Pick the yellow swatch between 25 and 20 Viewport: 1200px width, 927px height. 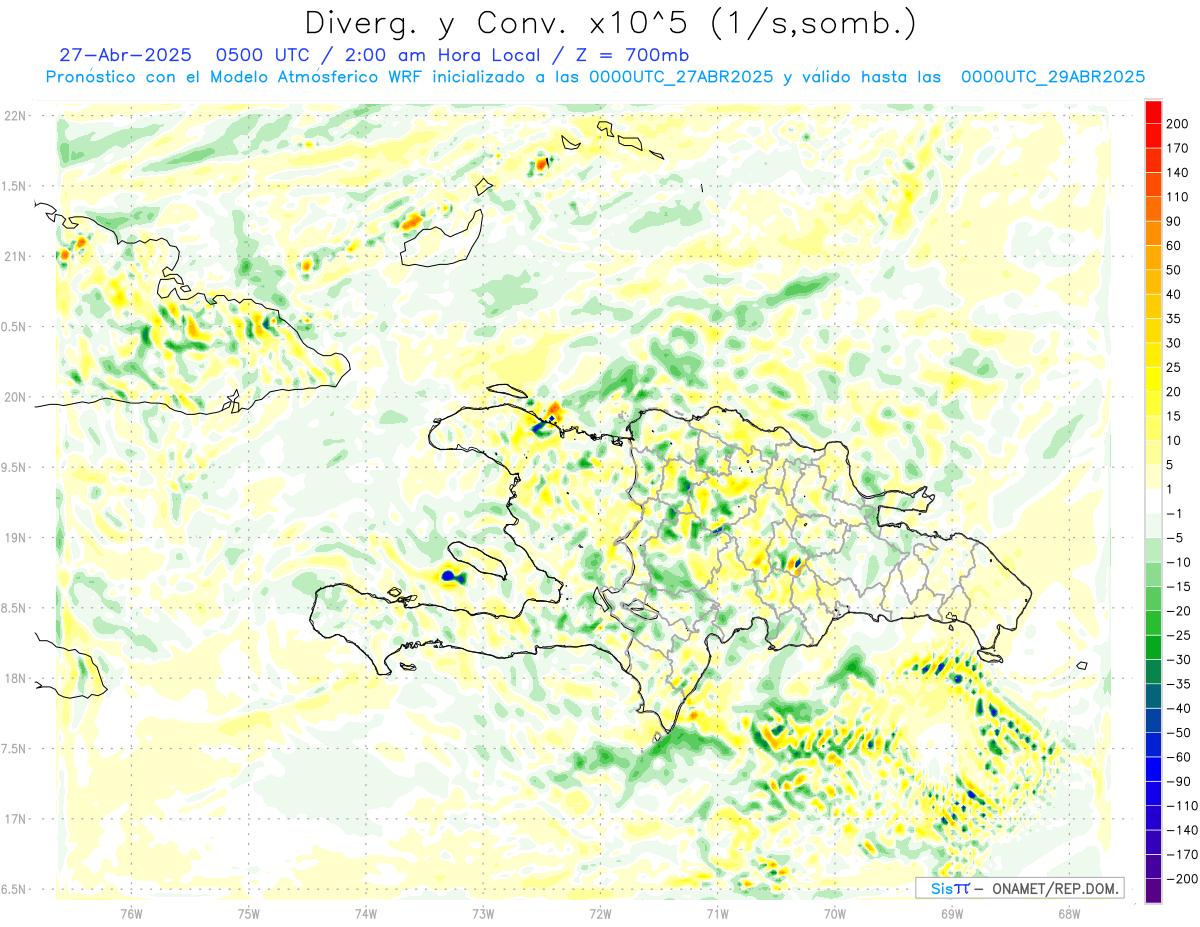(x=1153, y=380)
